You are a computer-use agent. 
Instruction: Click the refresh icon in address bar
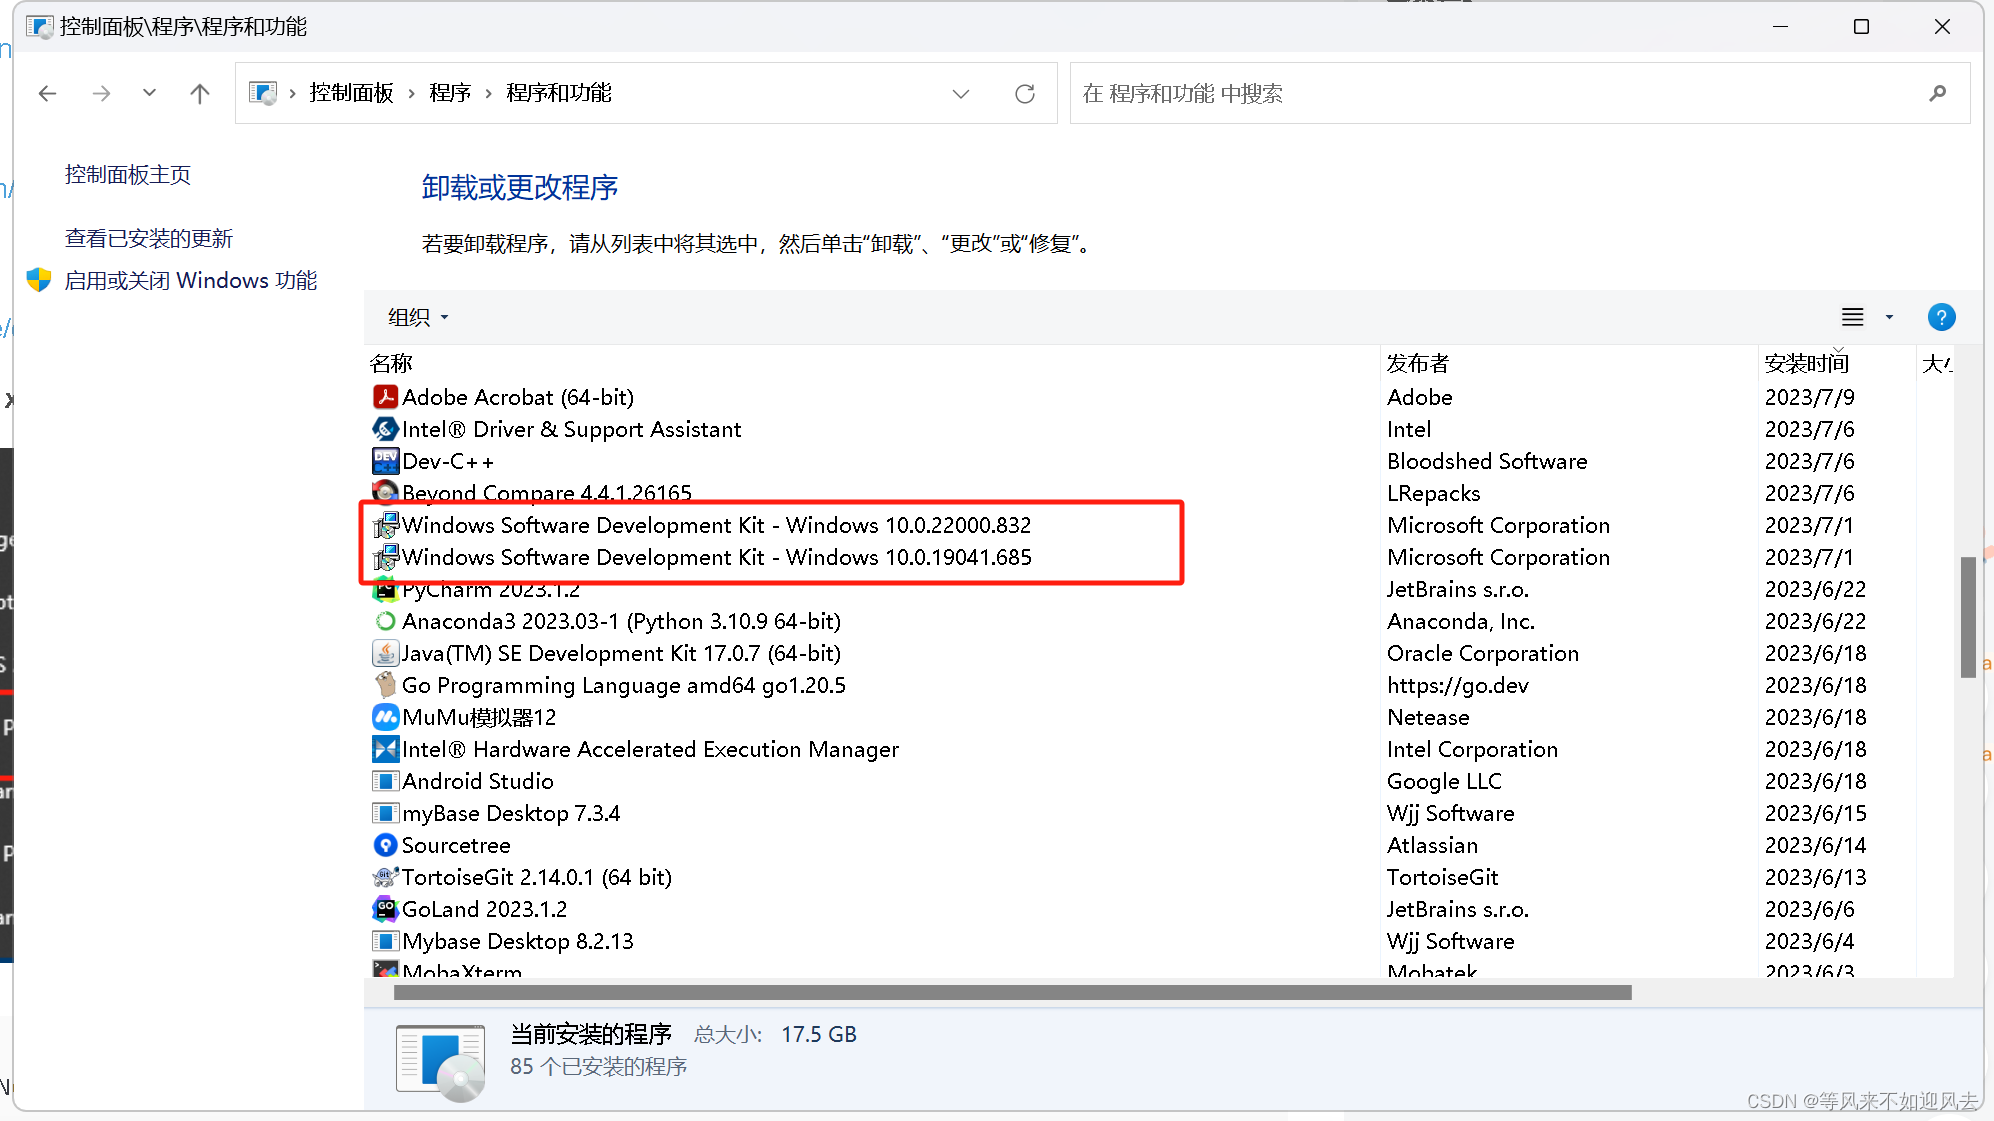(x=1025, y=94)
